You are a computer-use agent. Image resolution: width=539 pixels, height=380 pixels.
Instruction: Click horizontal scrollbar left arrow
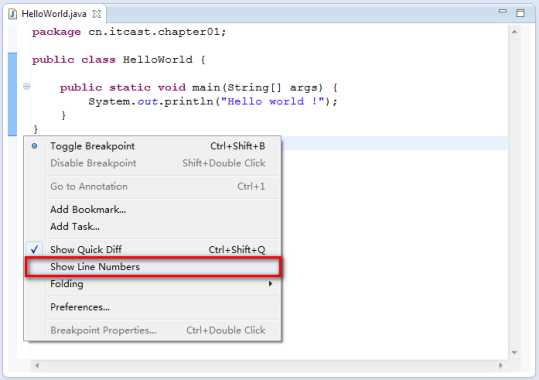point(37,365)
